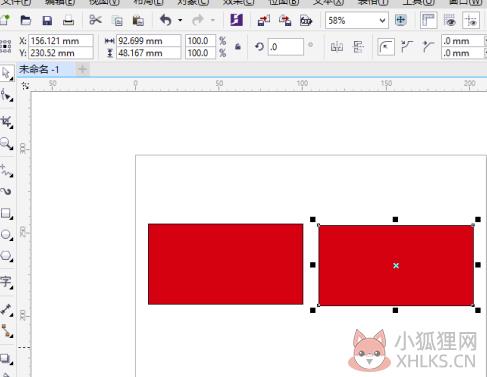Select the Parallel Dimension tool
This screenshot has height=377, width=487.
click(6, 310)
